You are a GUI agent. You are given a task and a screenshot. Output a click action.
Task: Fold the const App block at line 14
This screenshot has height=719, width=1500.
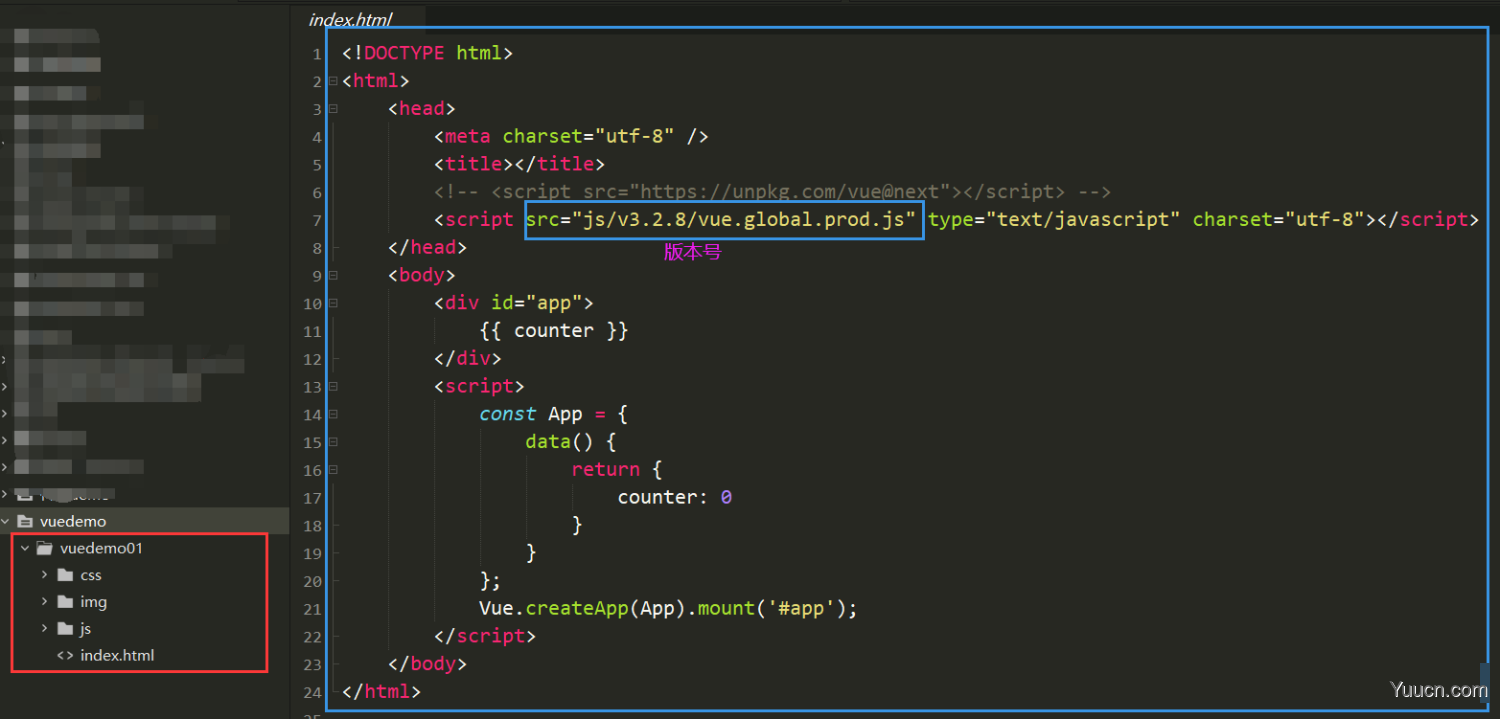coord(333,414)
